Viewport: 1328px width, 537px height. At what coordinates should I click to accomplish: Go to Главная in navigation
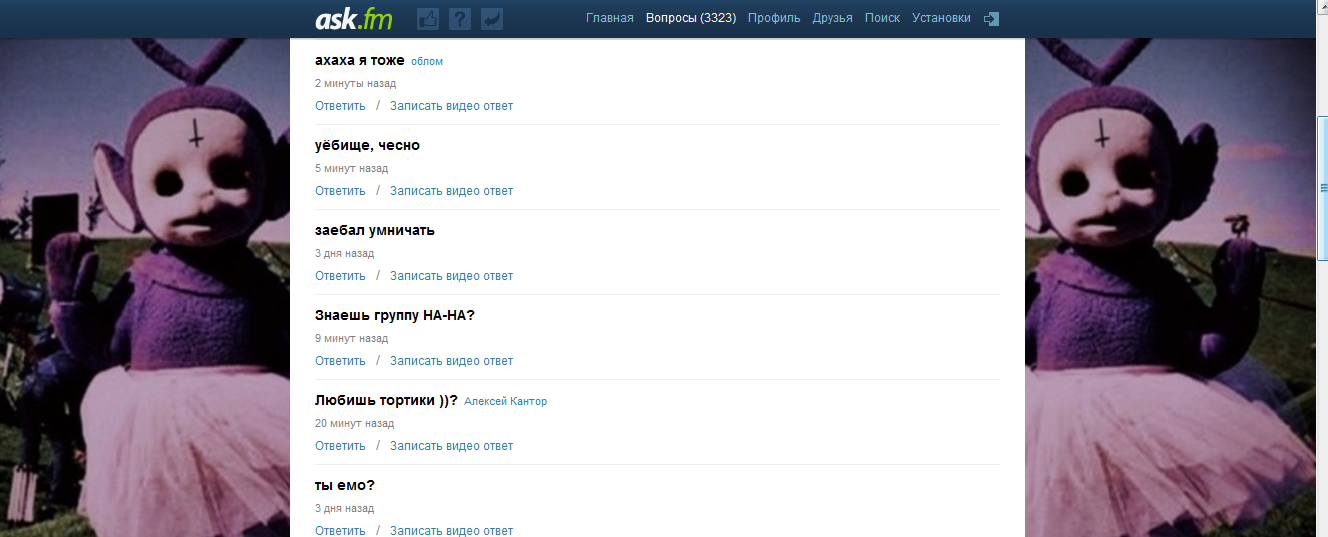610,18
